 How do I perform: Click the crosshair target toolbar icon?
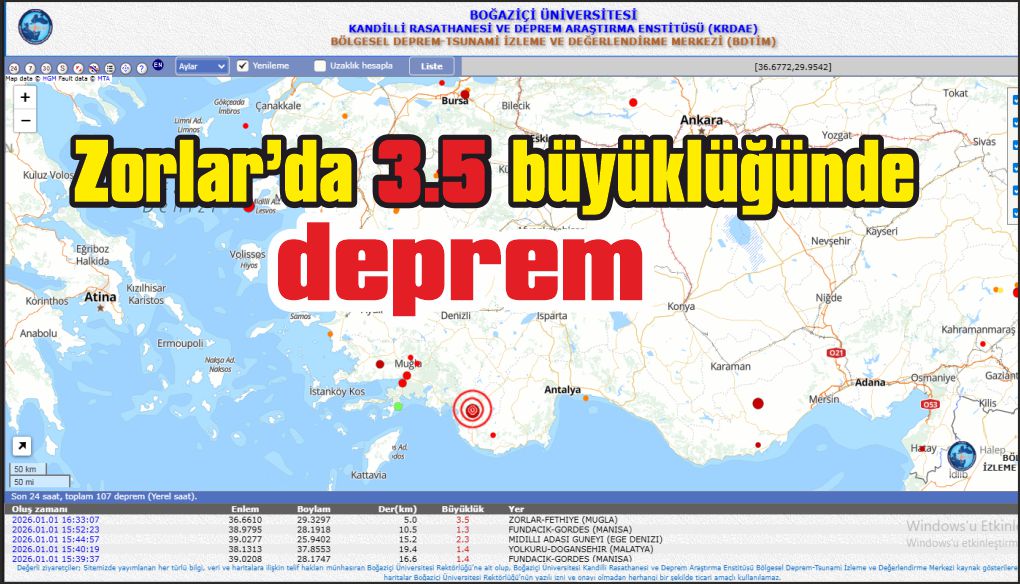pos(126,67)
